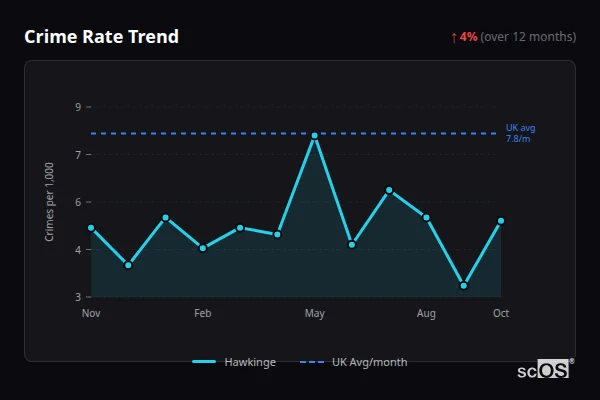Select the June data point
Screen dimensions: 600x400
352,245
